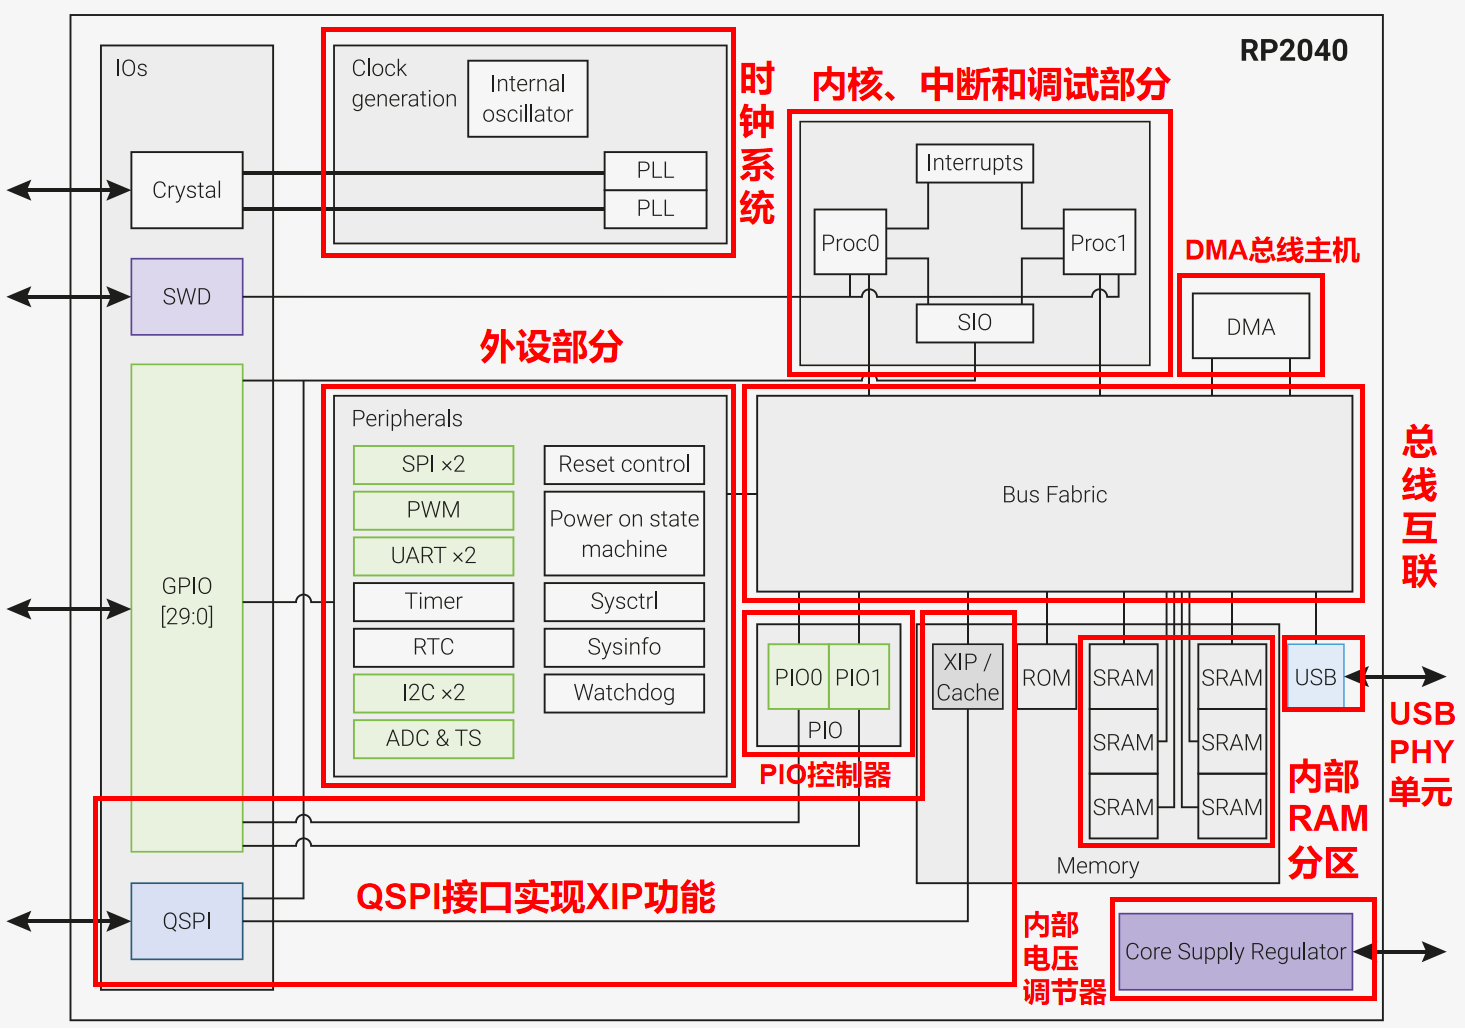Click the Internal oscillator box
The image size is (1465, 1030).
pyautogui.click(x=528, y=99)
